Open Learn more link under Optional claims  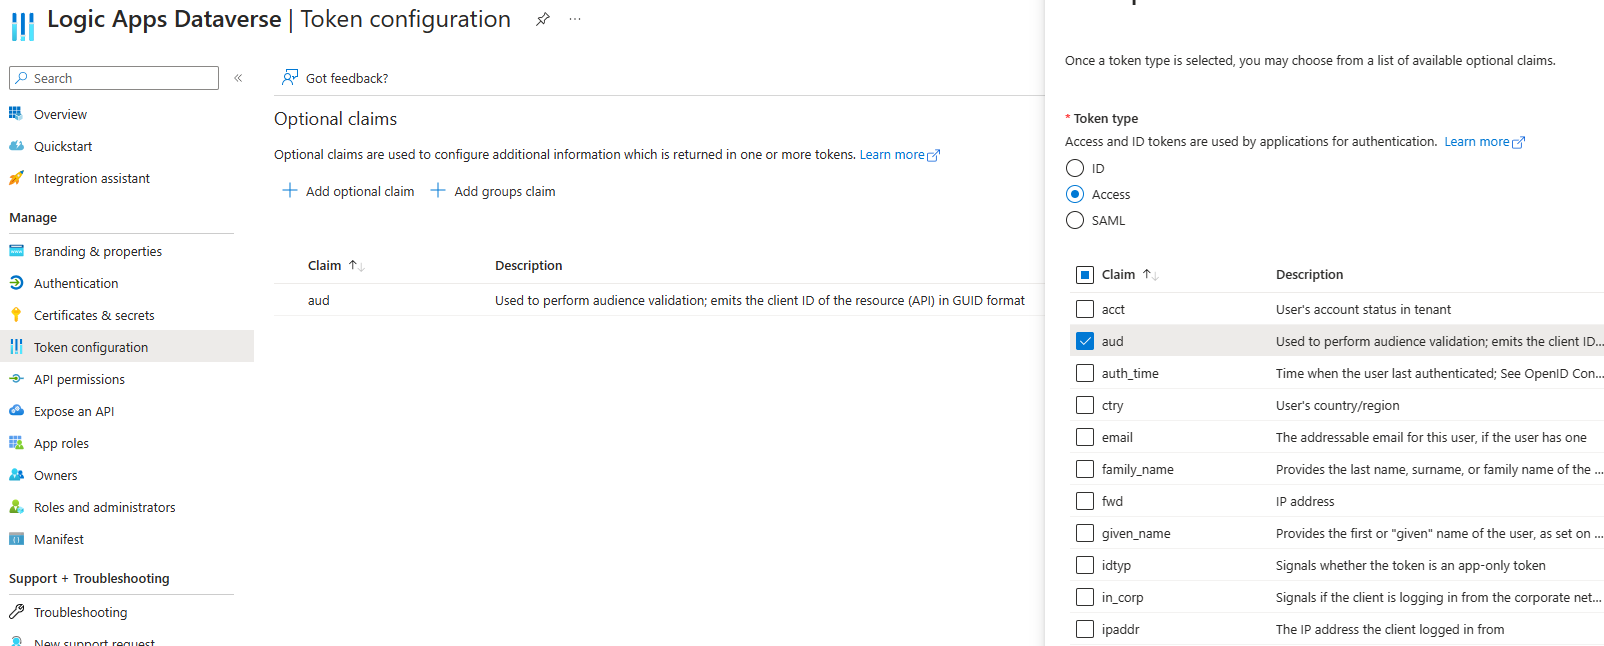point(899,155)
